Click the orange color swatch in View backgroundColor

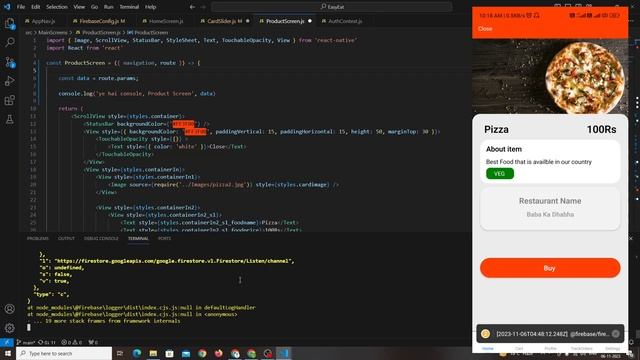coord(195,131)
